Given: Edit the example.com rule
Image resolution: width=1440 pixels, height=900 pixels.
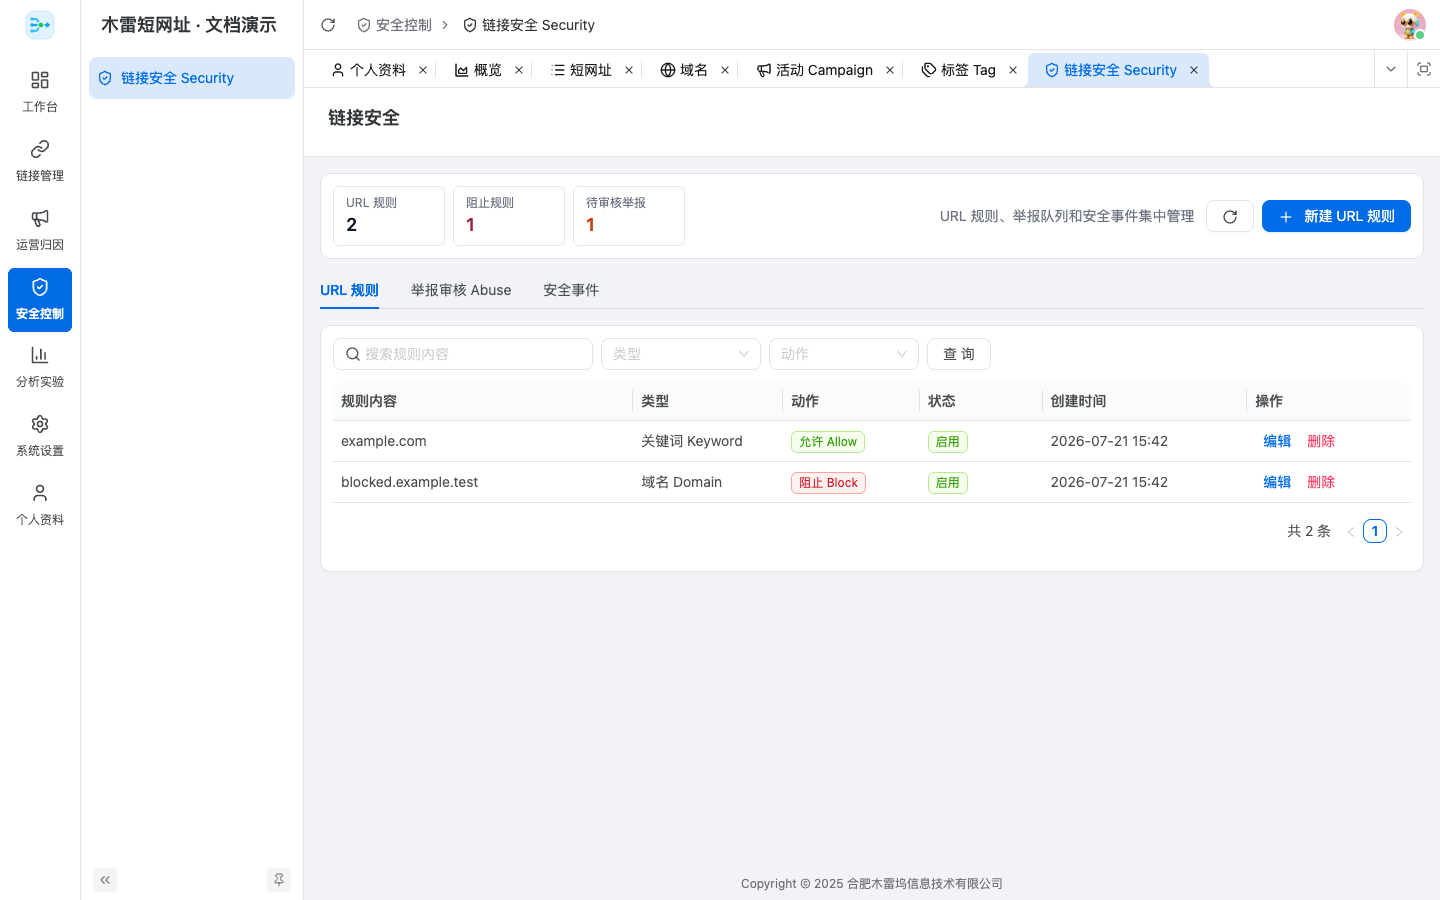Looking at the screenshot, I should pos(1277,441).
